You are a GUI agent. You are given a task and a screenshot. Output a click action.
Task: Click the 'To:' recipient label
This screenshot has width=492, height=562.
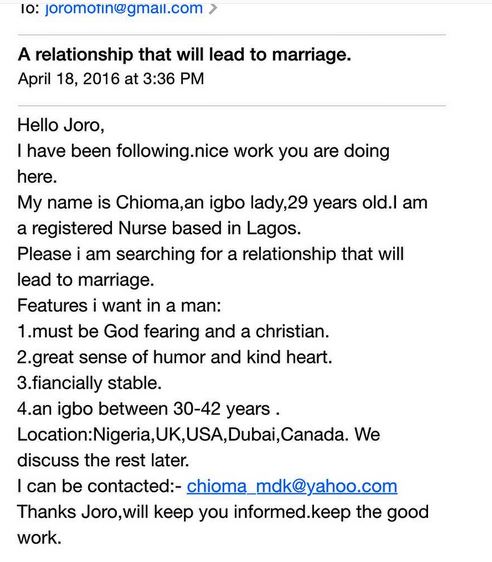coord(29,8)
